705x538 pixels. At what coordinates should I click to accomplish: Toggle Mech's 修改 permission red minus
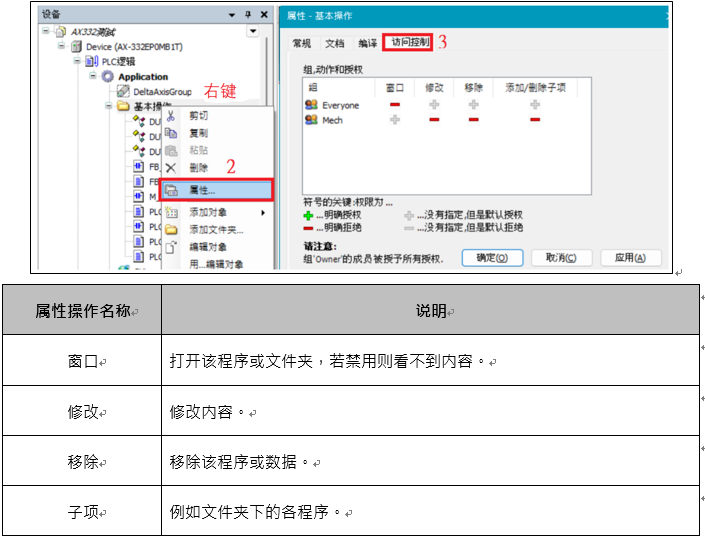[435, 120]
